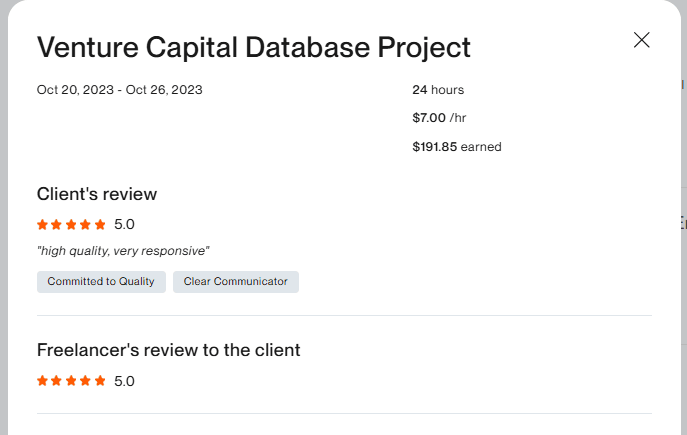Close the Venture Capital Database Project dialog
The width and height of the screenshot is (687, 435).
641,40
